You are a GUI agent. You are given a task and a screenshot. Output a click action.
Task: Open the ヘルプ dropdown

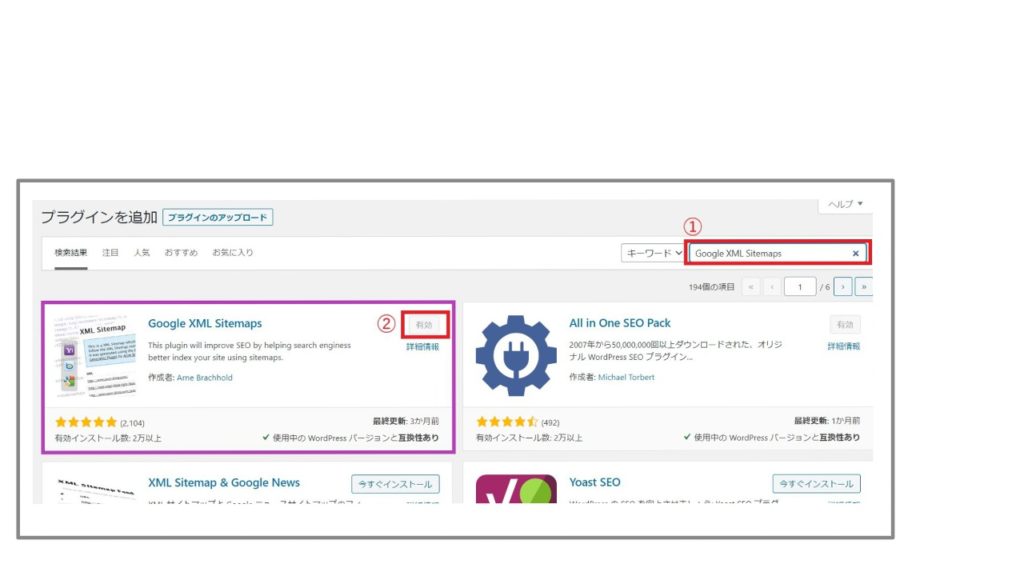(845, 204)
